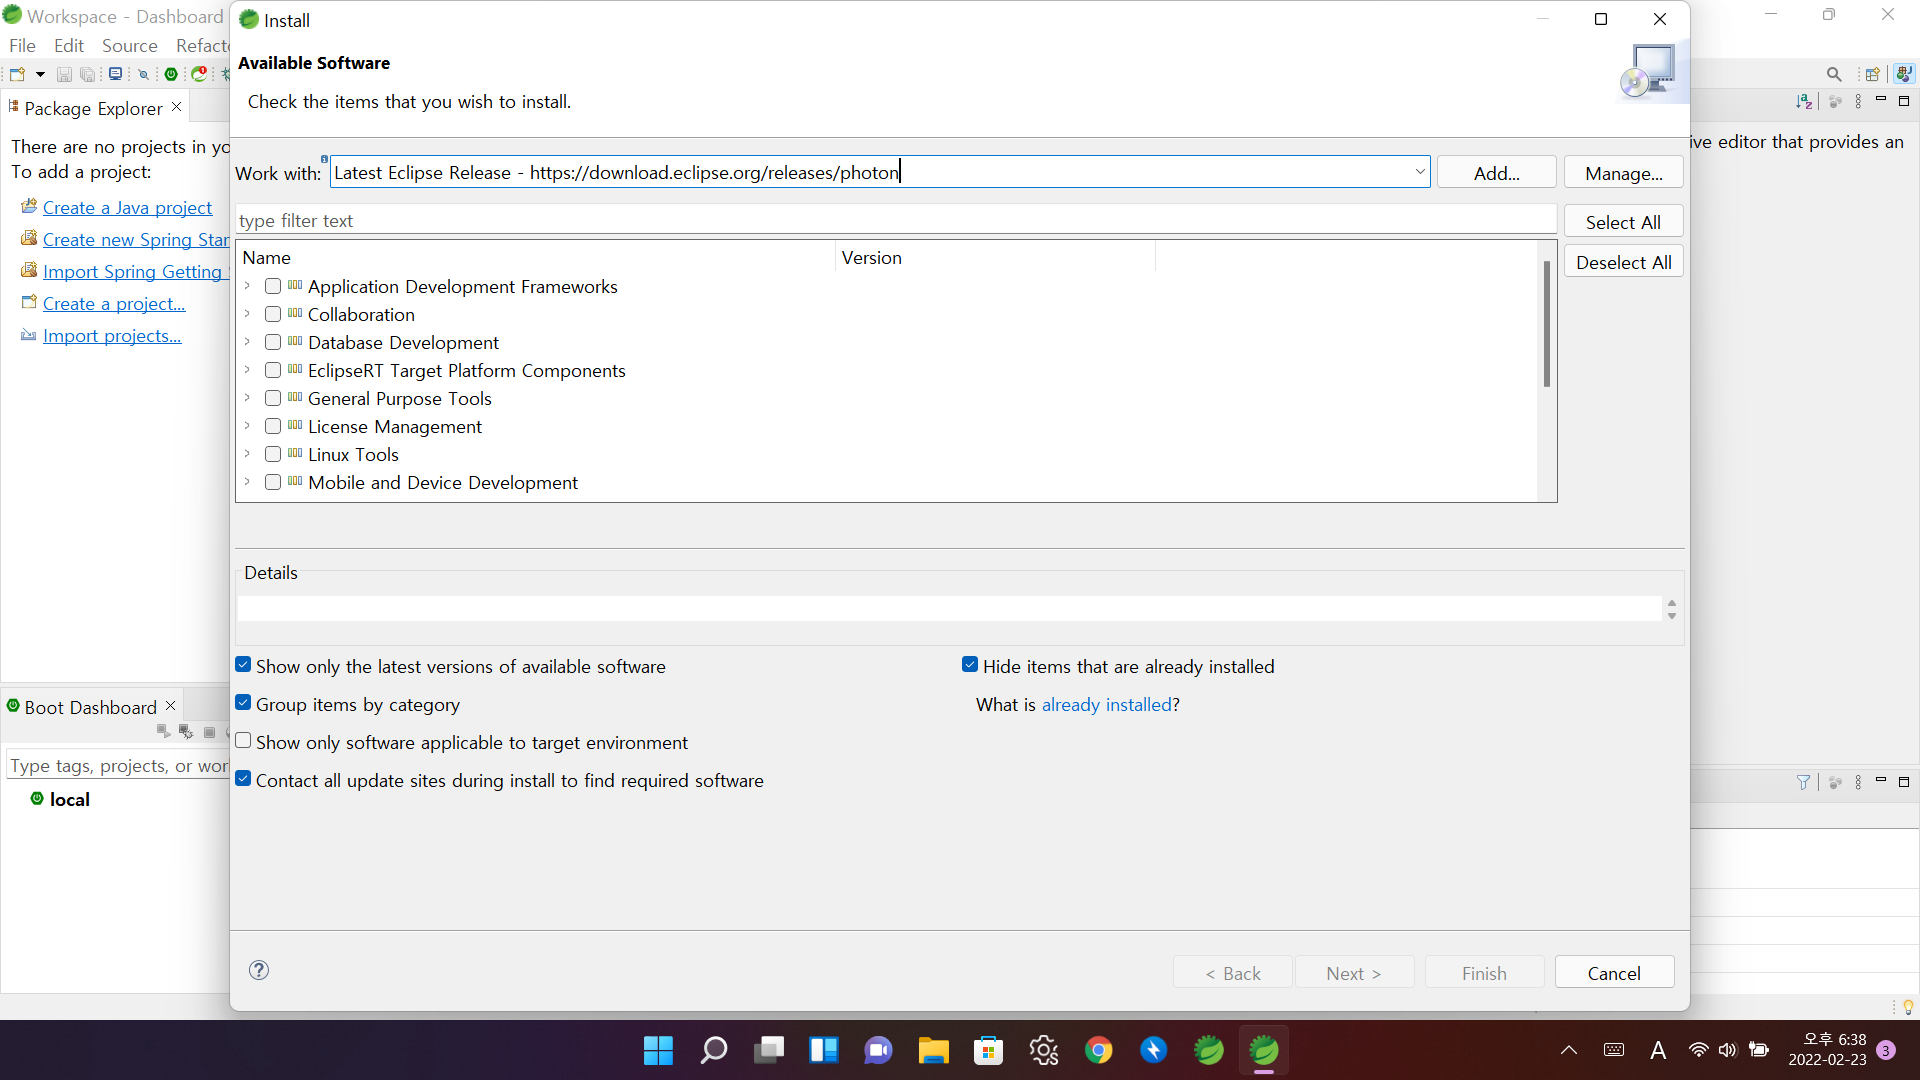
Task: Open the already installed link
Action: 1106,705
